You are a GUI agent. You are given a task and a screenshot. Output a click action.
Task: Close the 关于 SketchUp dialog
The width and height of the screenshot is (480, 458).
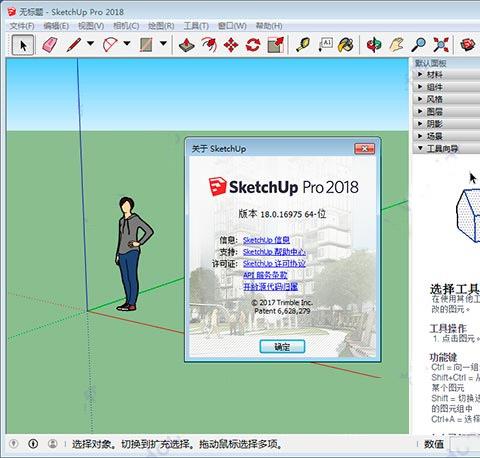(x=364, y=149)
